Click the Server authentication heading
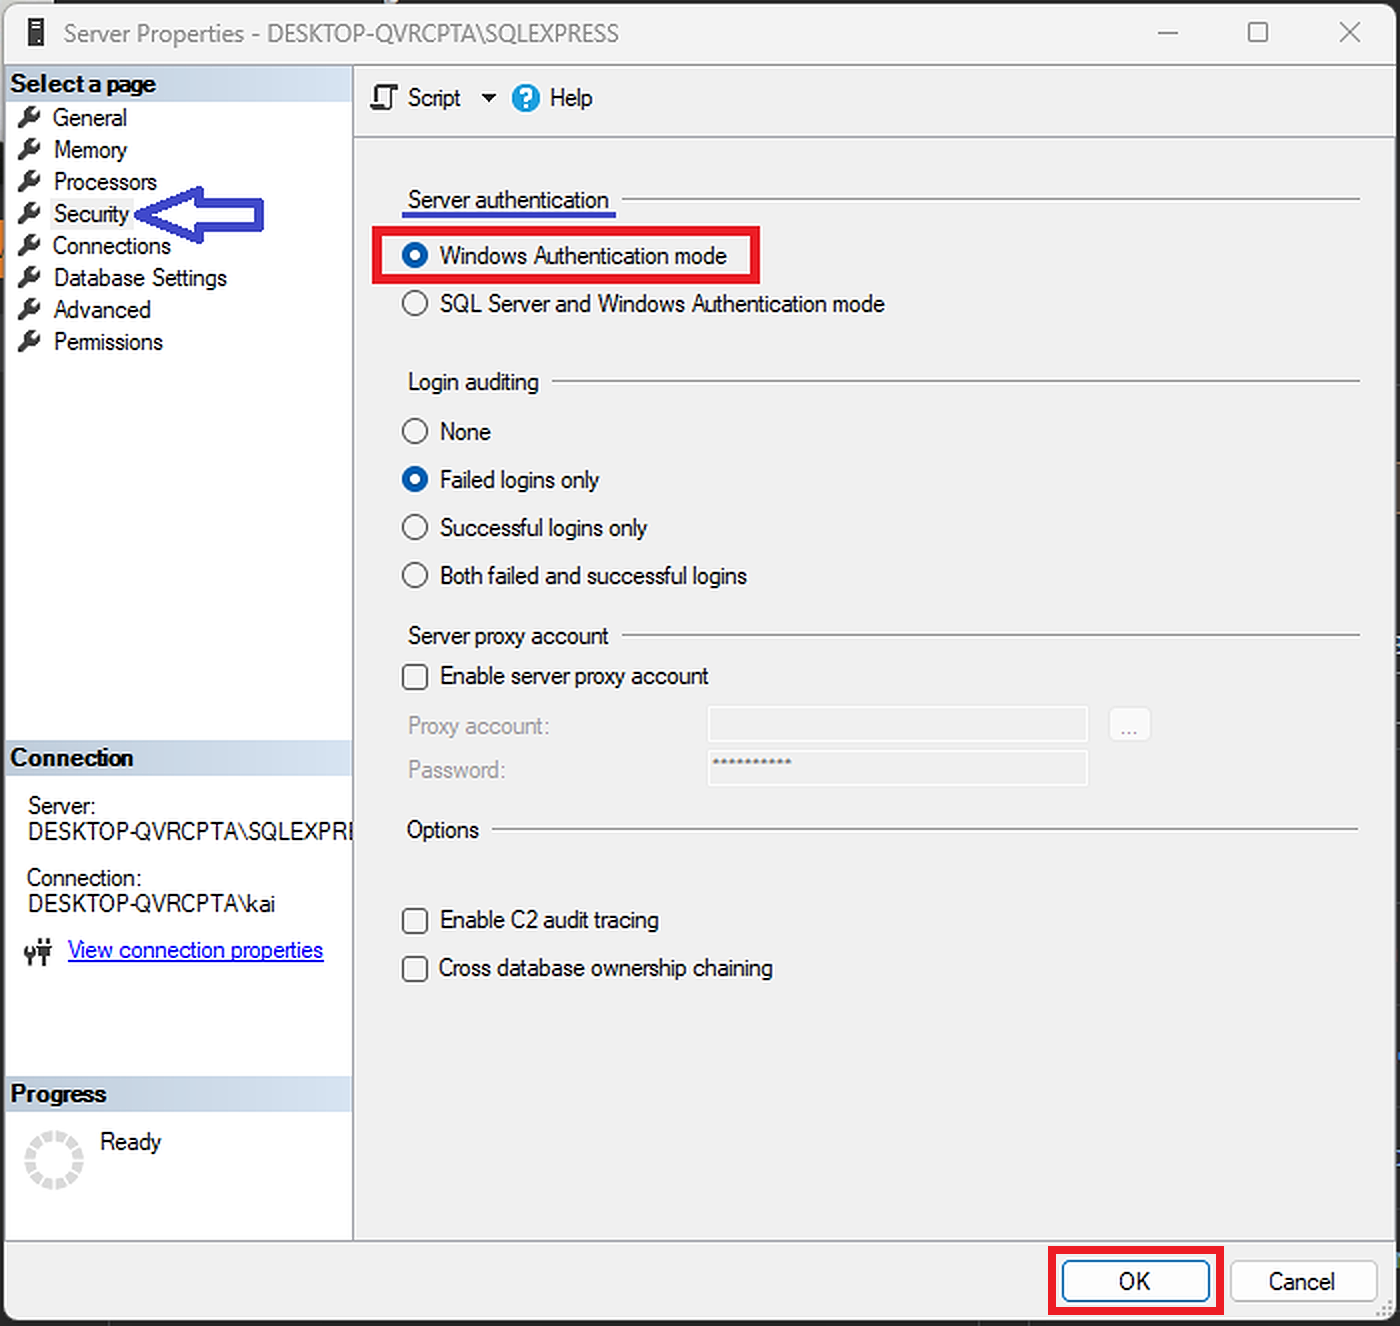1400x1326 pixels. click(x=508, y=200)
